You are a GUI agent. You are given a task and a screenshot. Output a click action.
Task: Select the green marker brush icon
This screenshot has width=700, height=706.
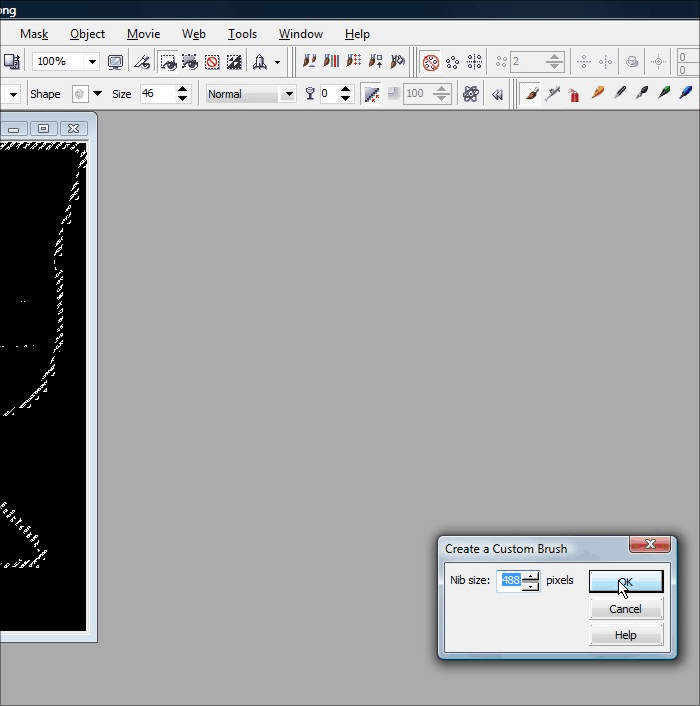tap(663, 94)
